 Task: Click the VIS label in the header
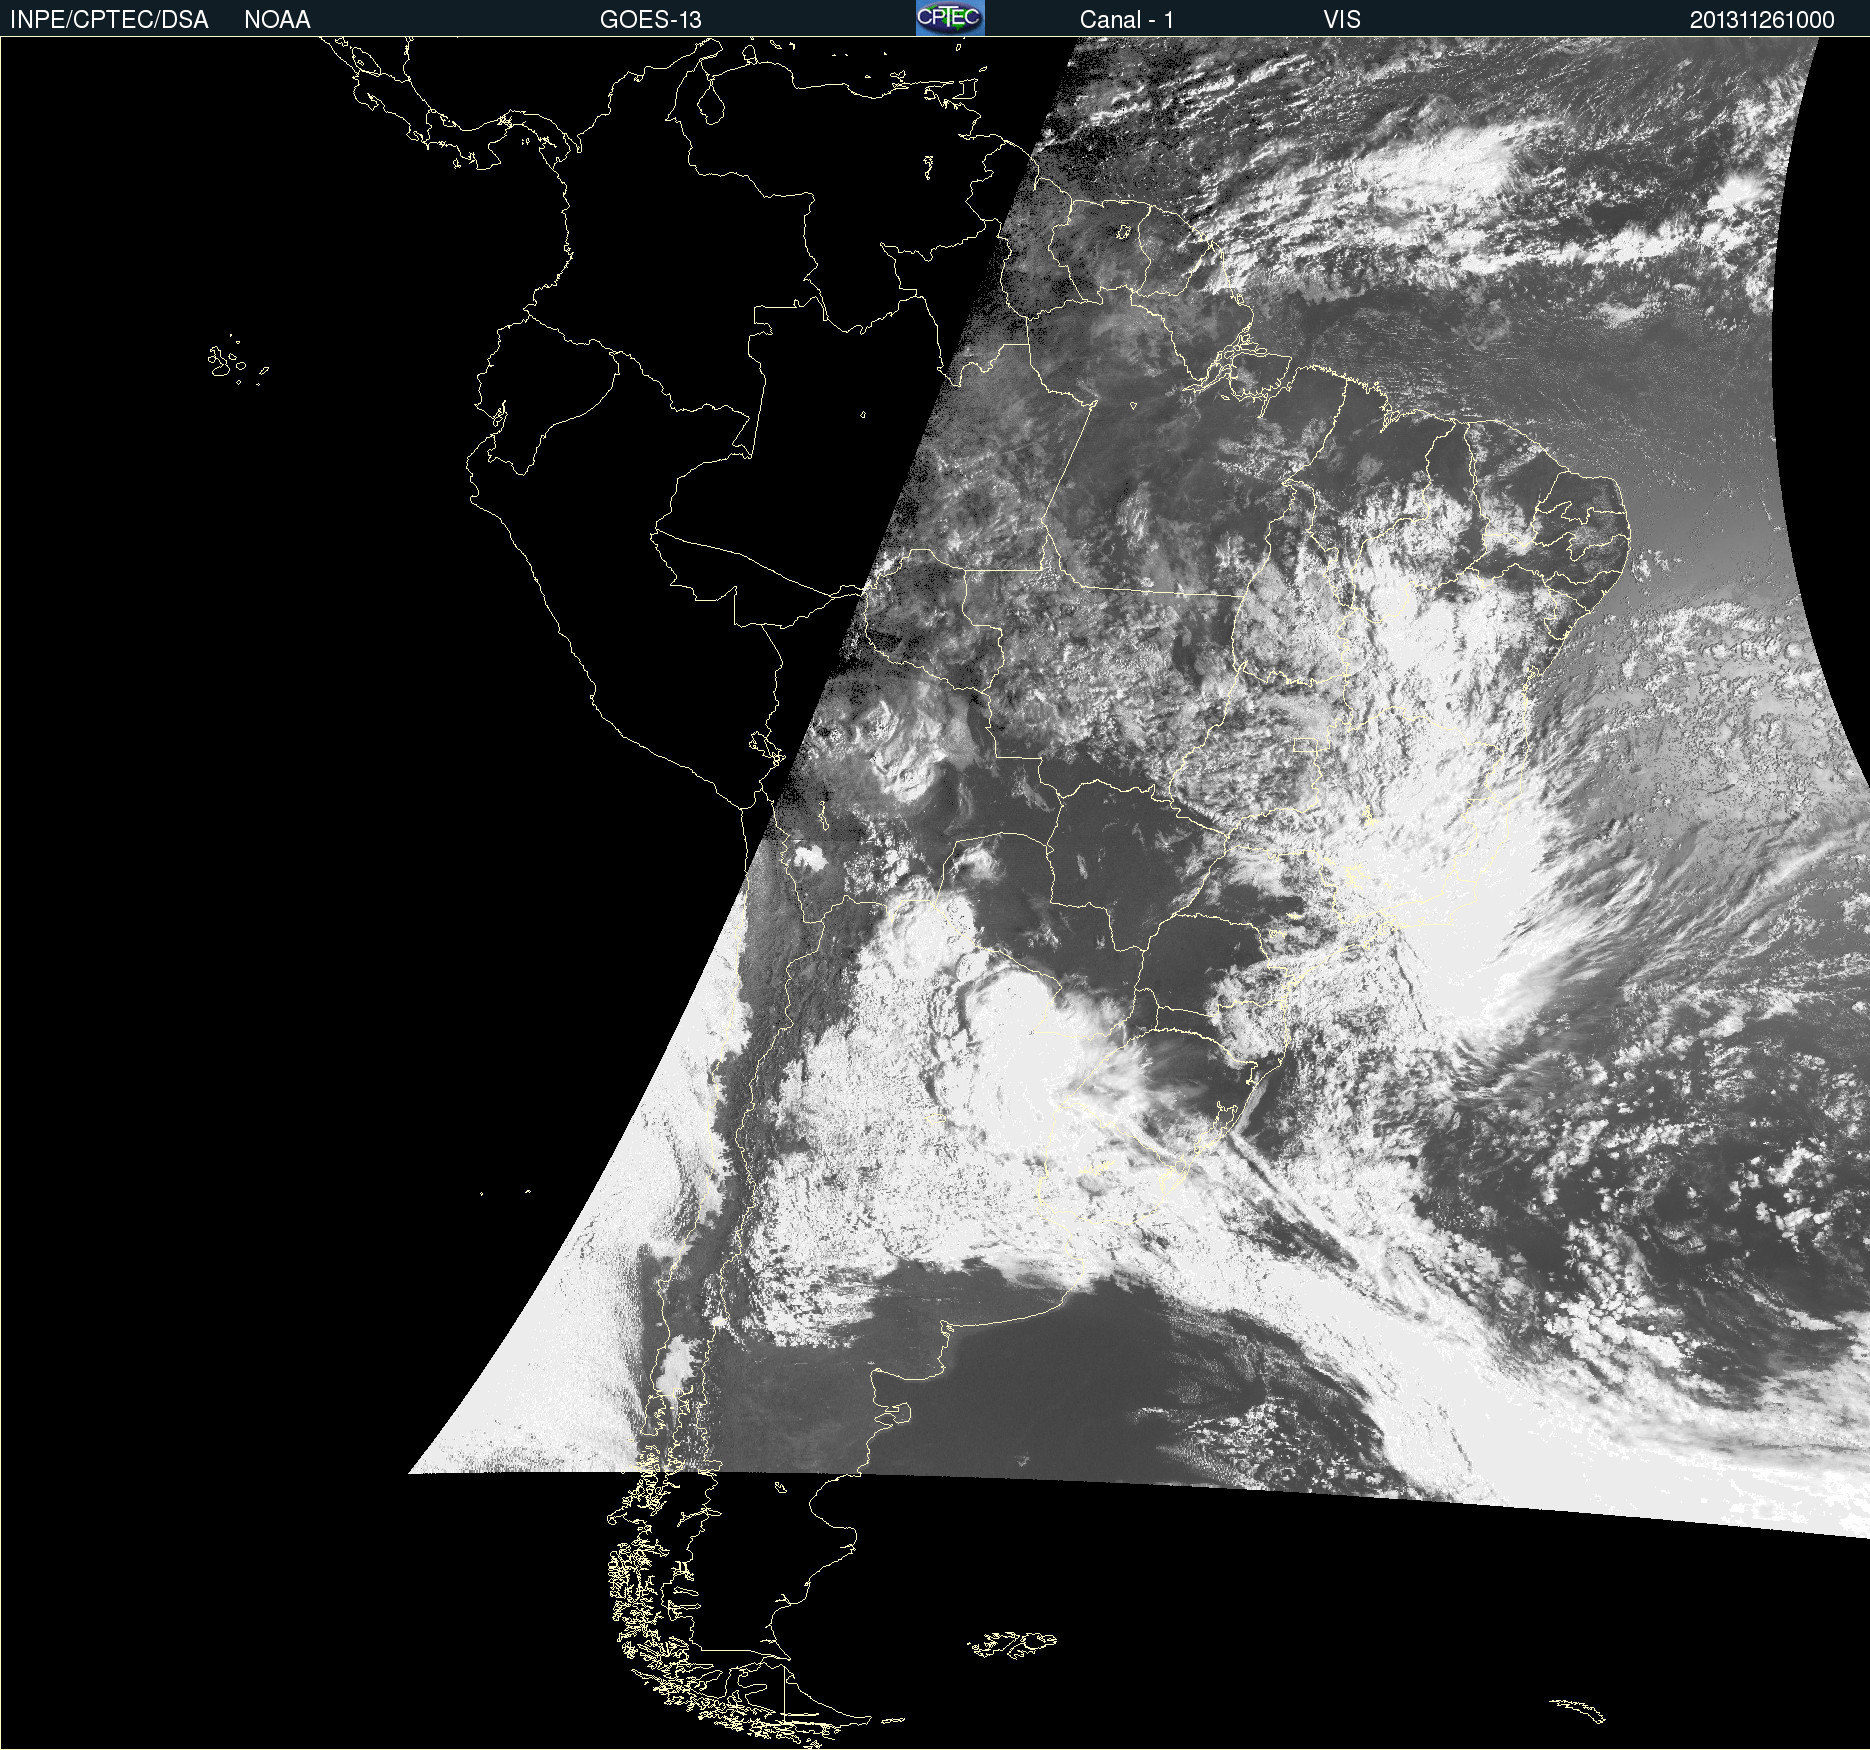point(1342,20)
